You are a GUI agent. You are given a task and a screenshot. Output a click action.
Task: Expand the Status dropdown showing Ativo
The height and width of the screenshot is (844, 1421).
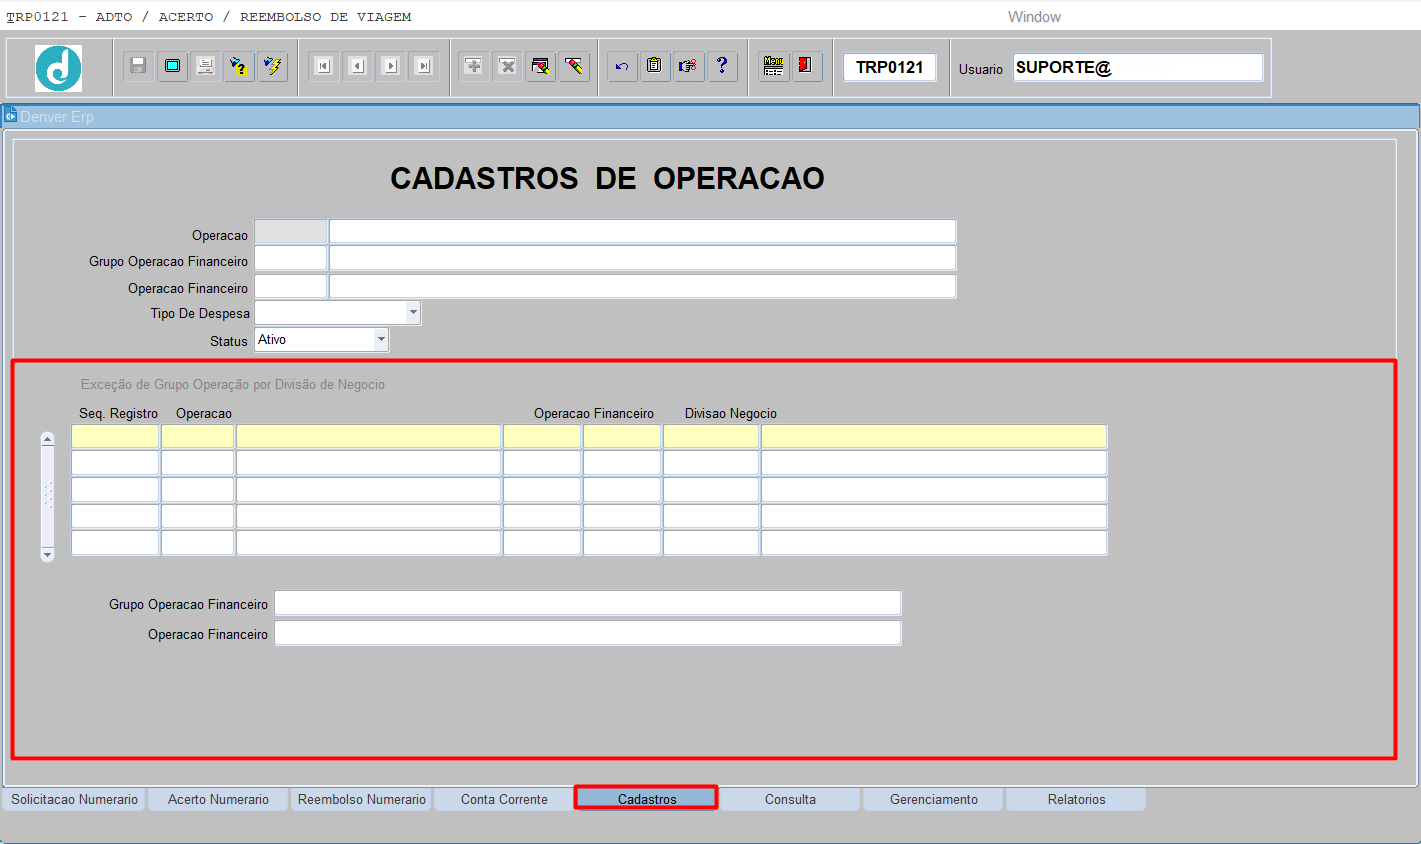(380, 340)
